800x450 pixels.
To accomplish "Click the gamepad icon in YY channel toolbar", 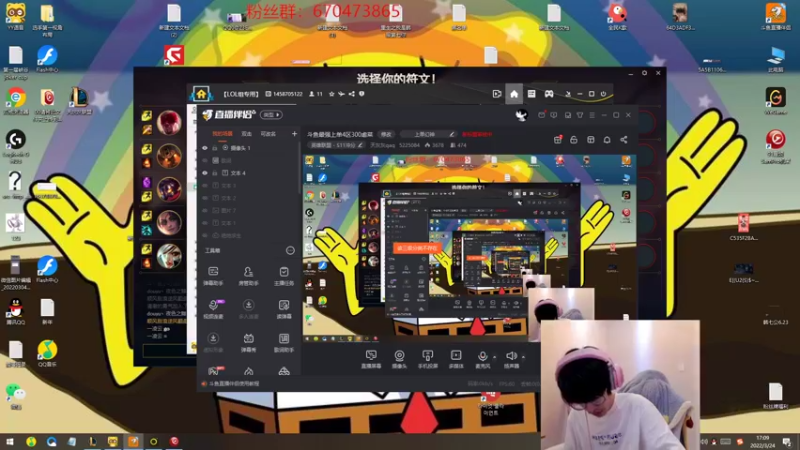I will click(549, 94).
